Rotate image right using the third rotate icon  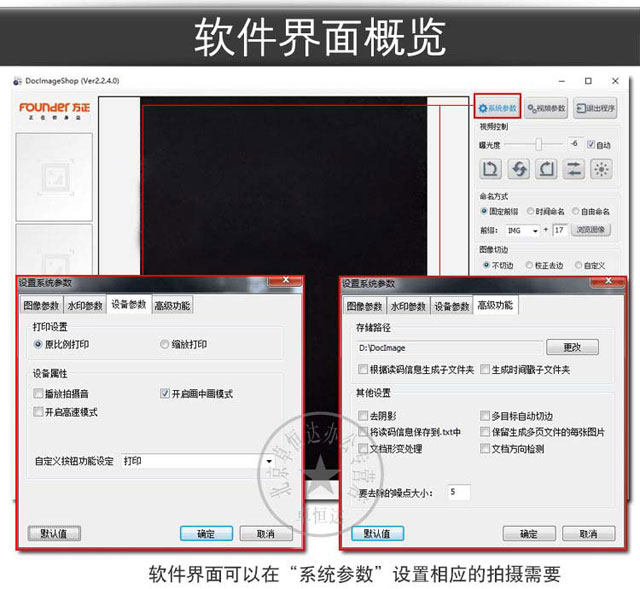coord(546,169)
